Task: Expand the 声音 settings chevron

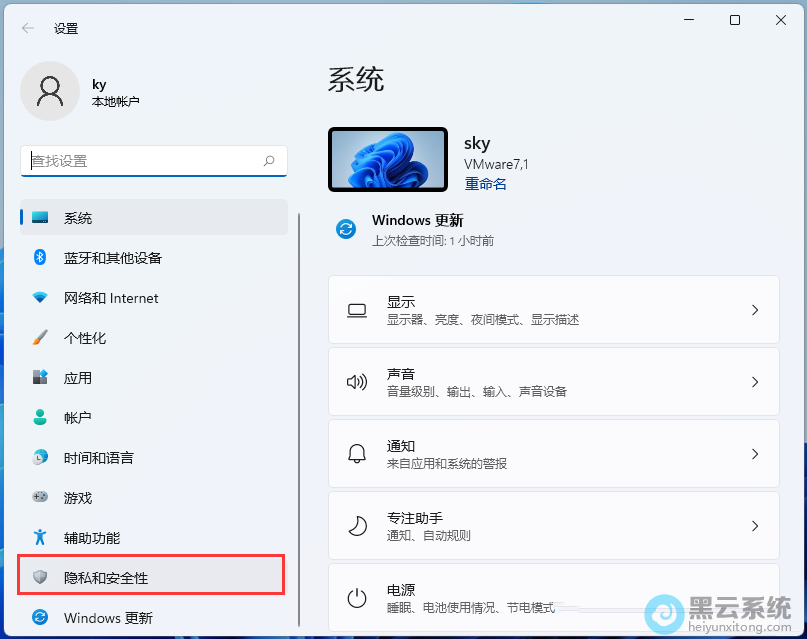Action: coord(755,382)
